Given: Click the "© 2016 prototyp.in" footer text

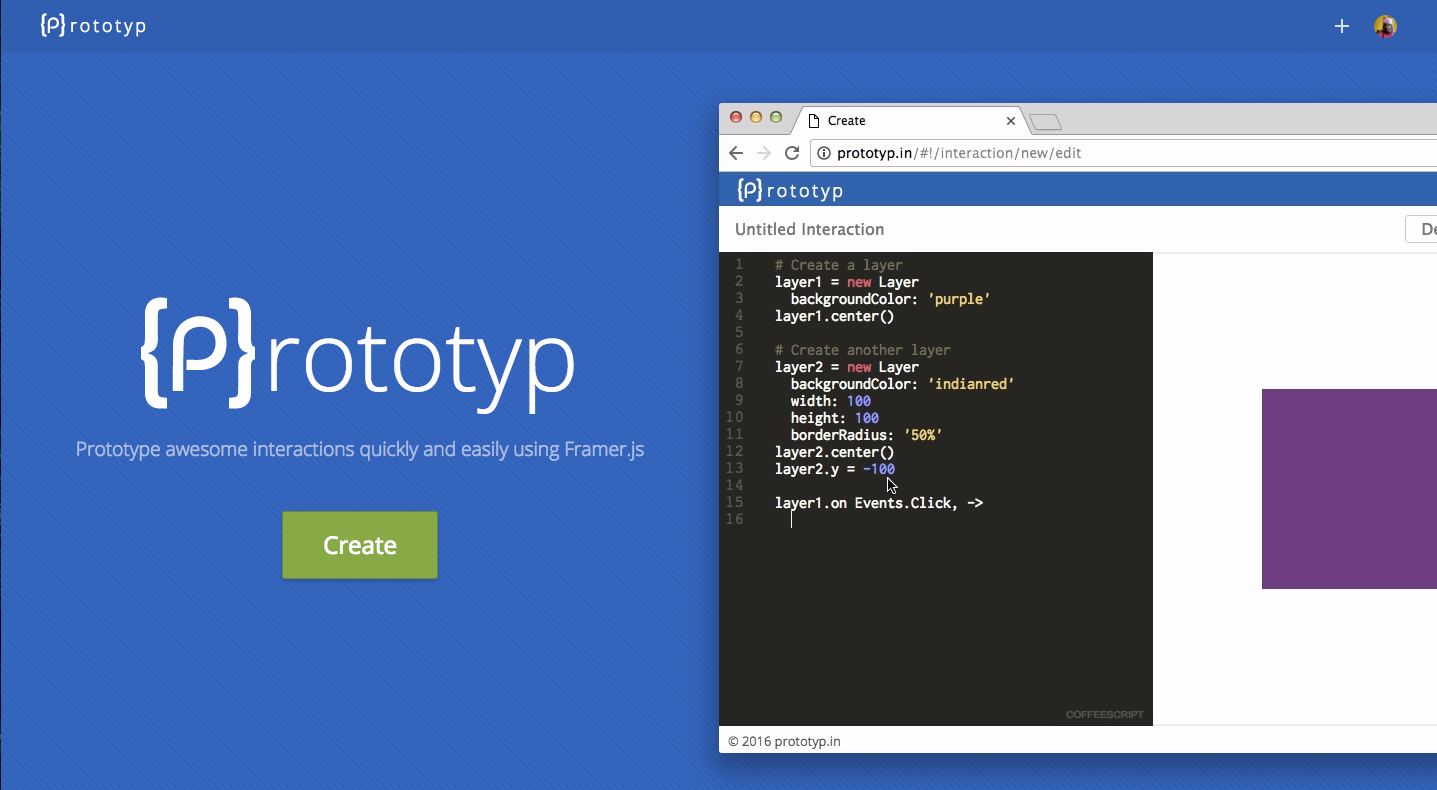Looking at the screenshot, I should (x=784, y=741).
